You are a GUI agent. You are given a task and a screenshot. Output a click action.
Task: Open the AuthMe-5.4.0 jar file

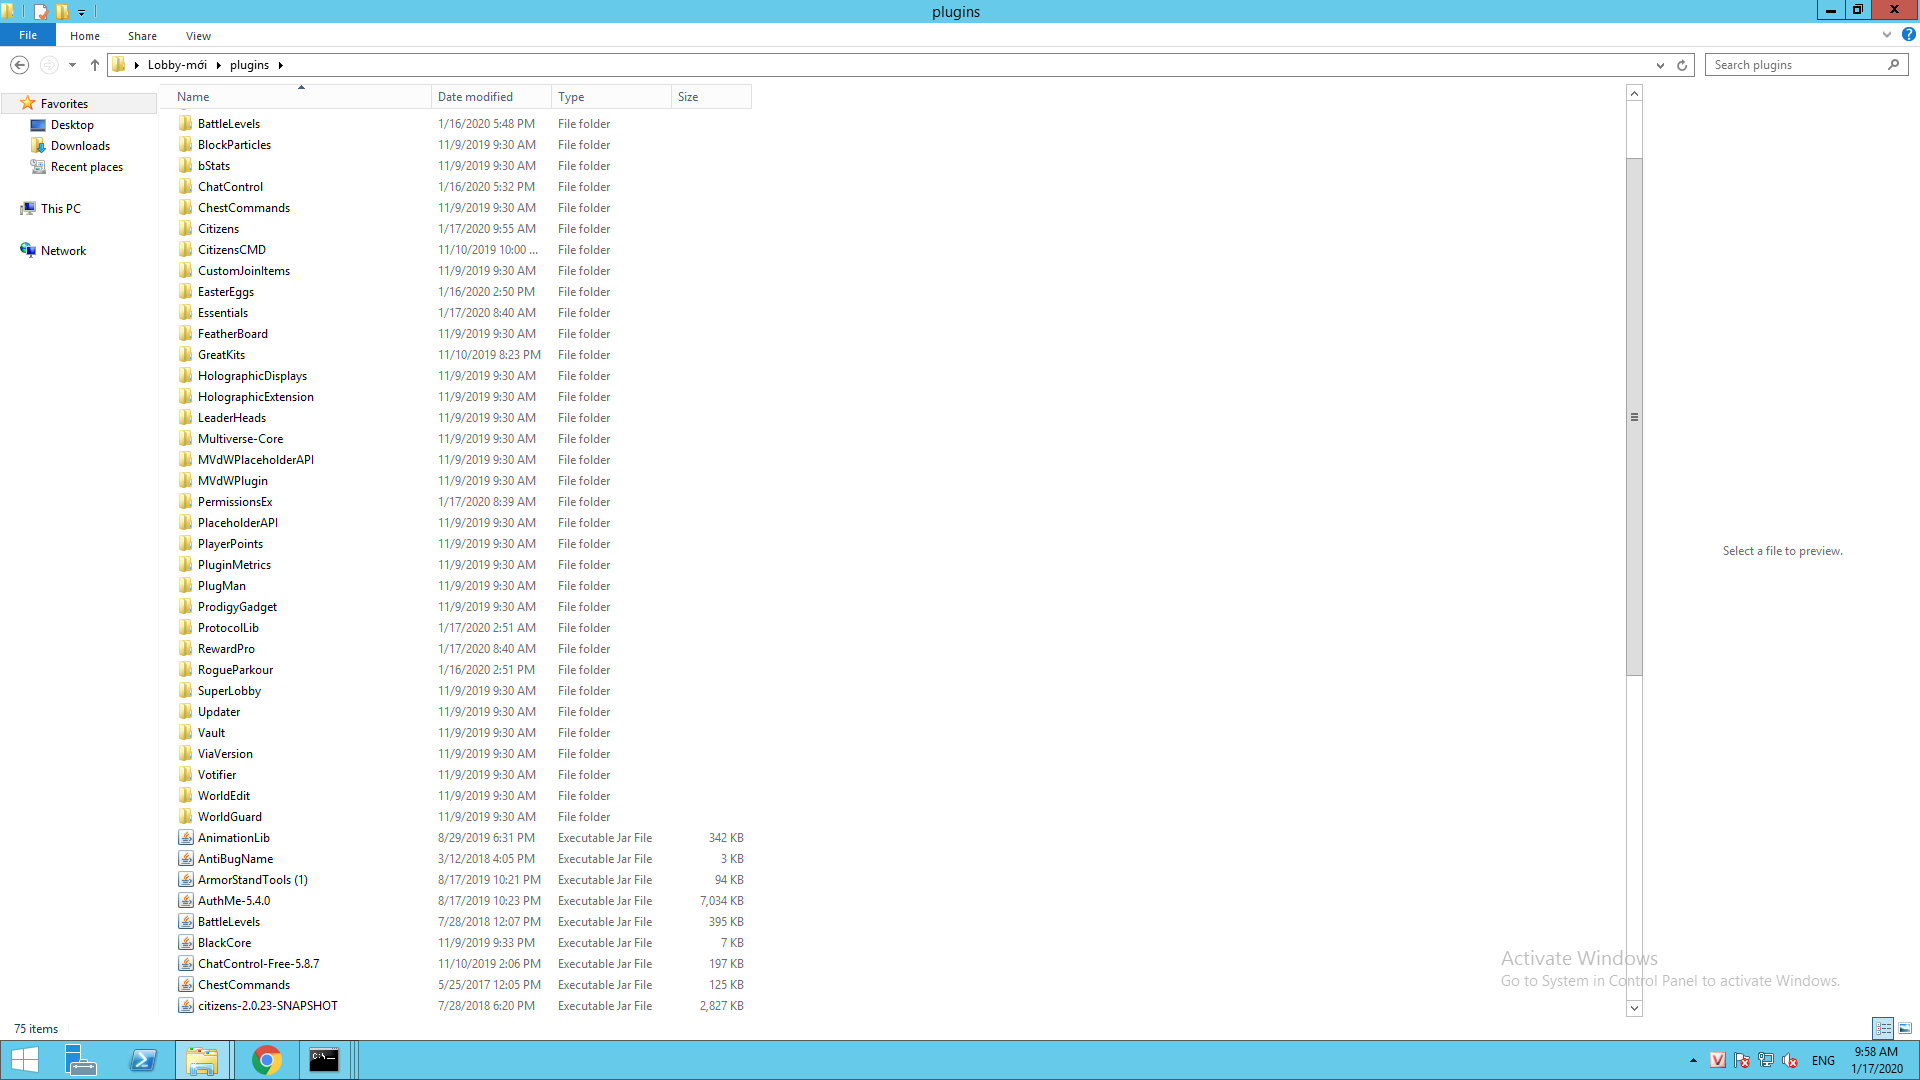[x=234, y=901]
